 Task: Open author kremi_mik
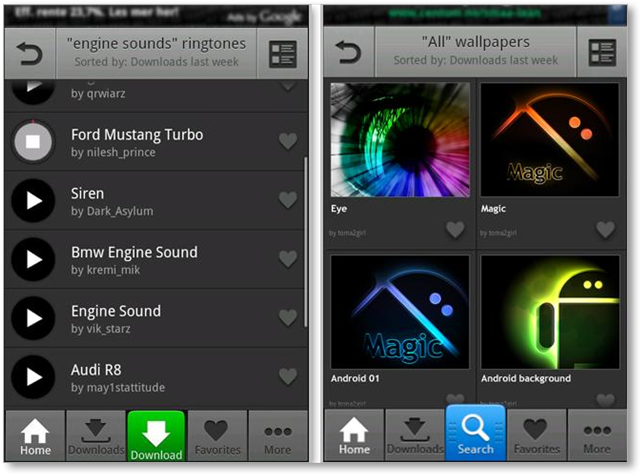[105, 270]
